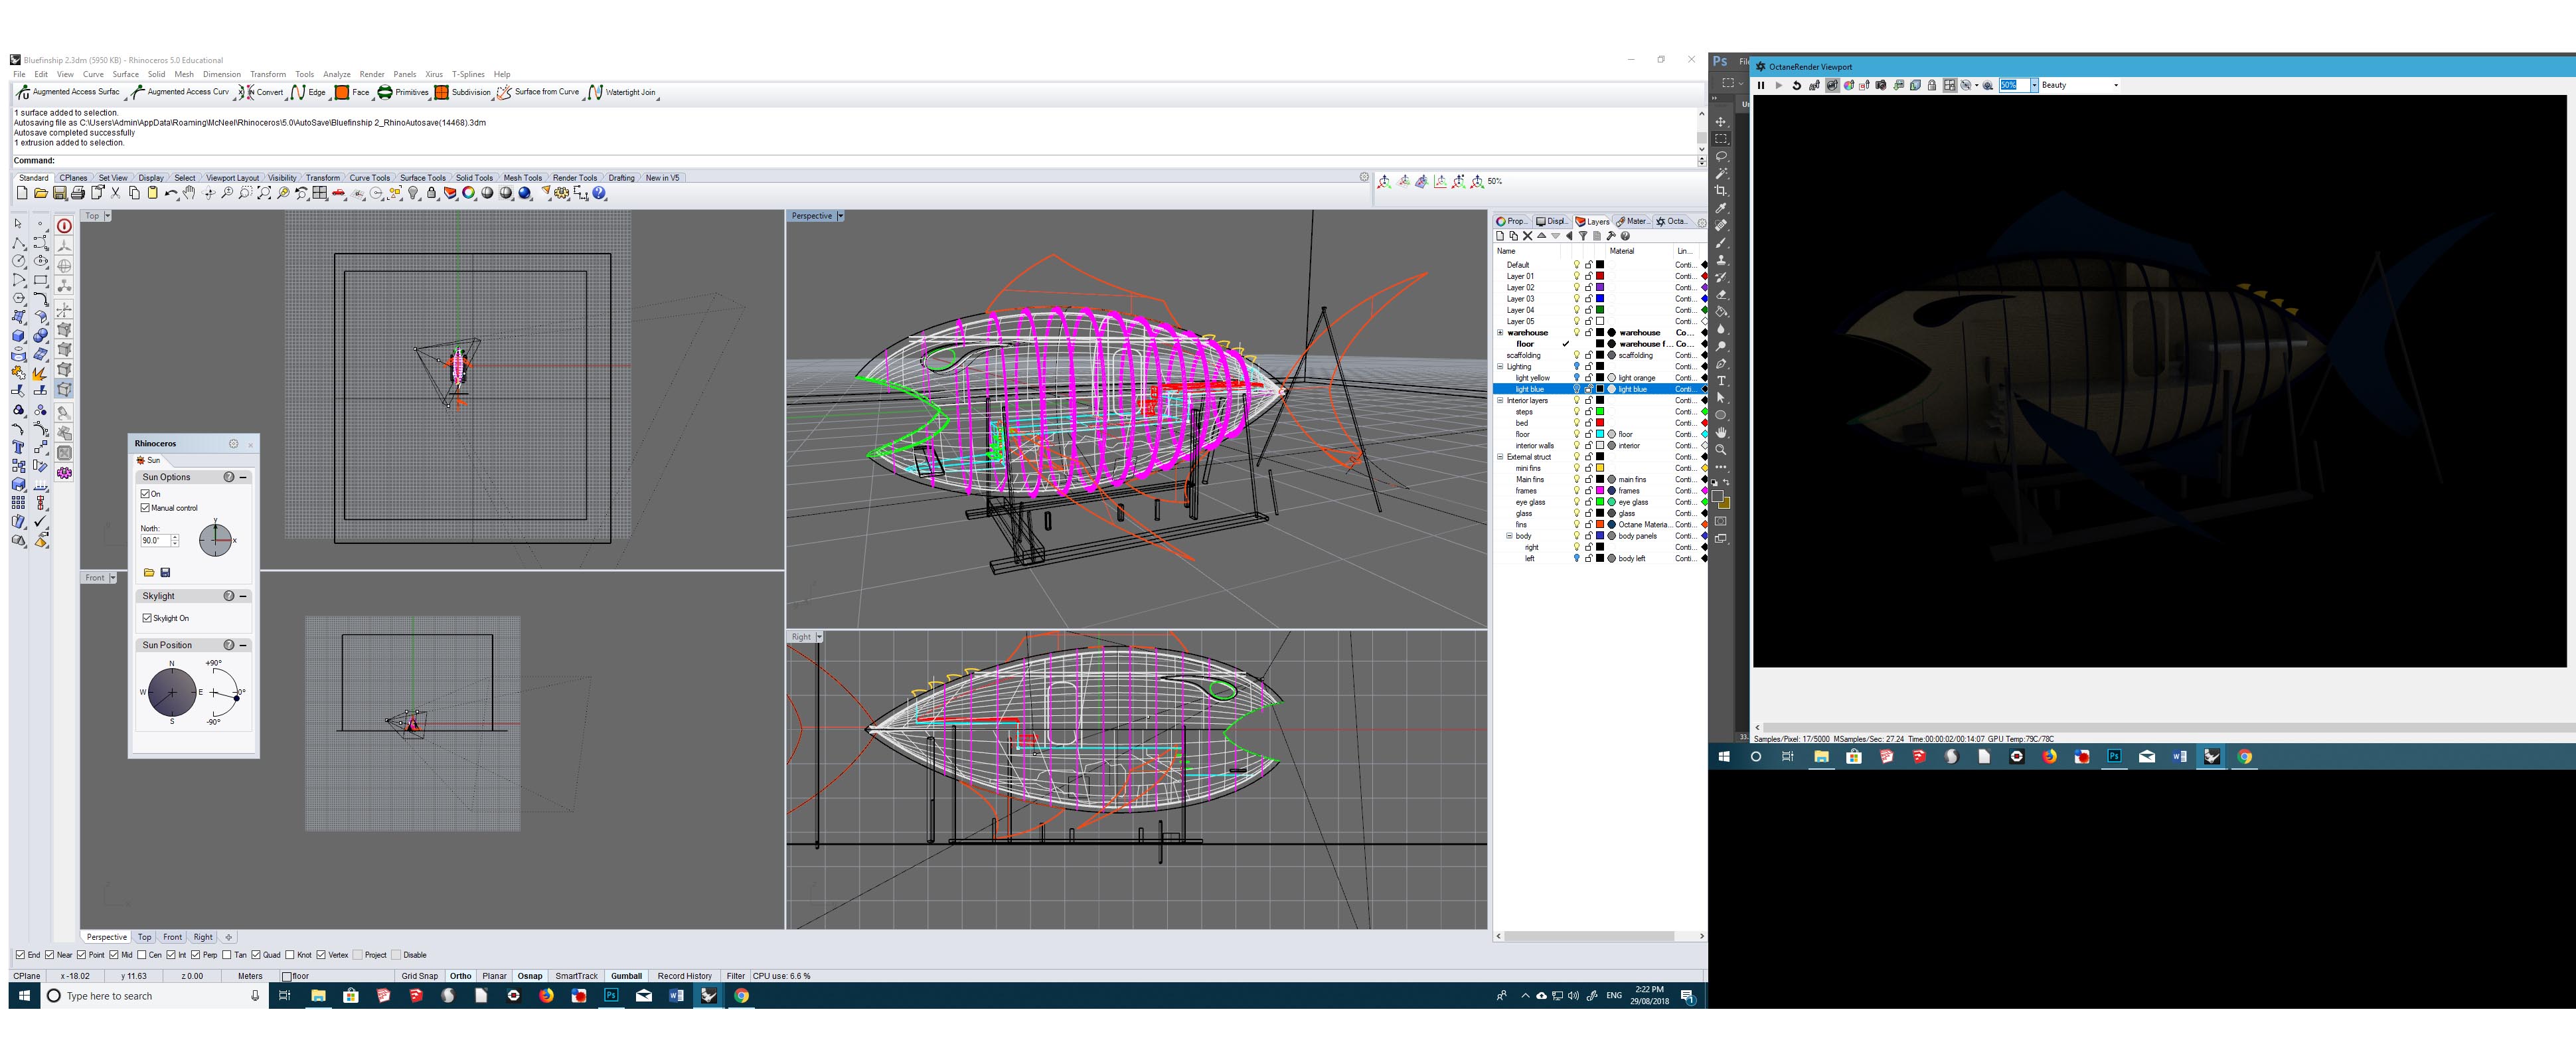Switch to the Curve Tools toolbar tab
The image size is (2576, 1044).
[x=369, y=178]
